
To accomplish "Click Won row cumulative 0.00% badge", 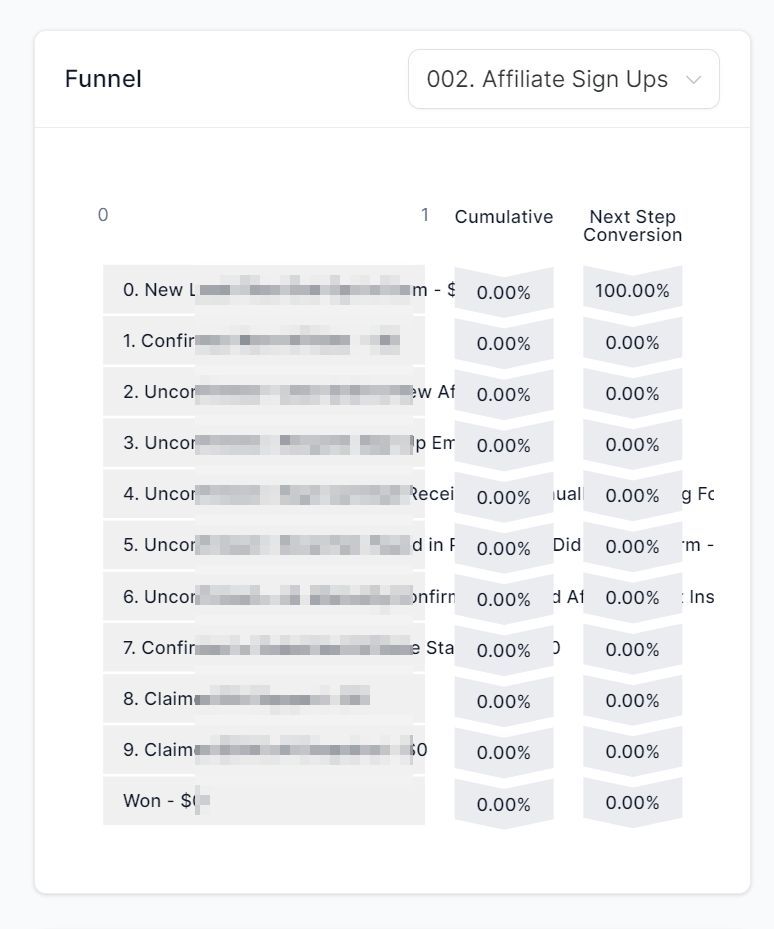I will [x=503, y=803].
